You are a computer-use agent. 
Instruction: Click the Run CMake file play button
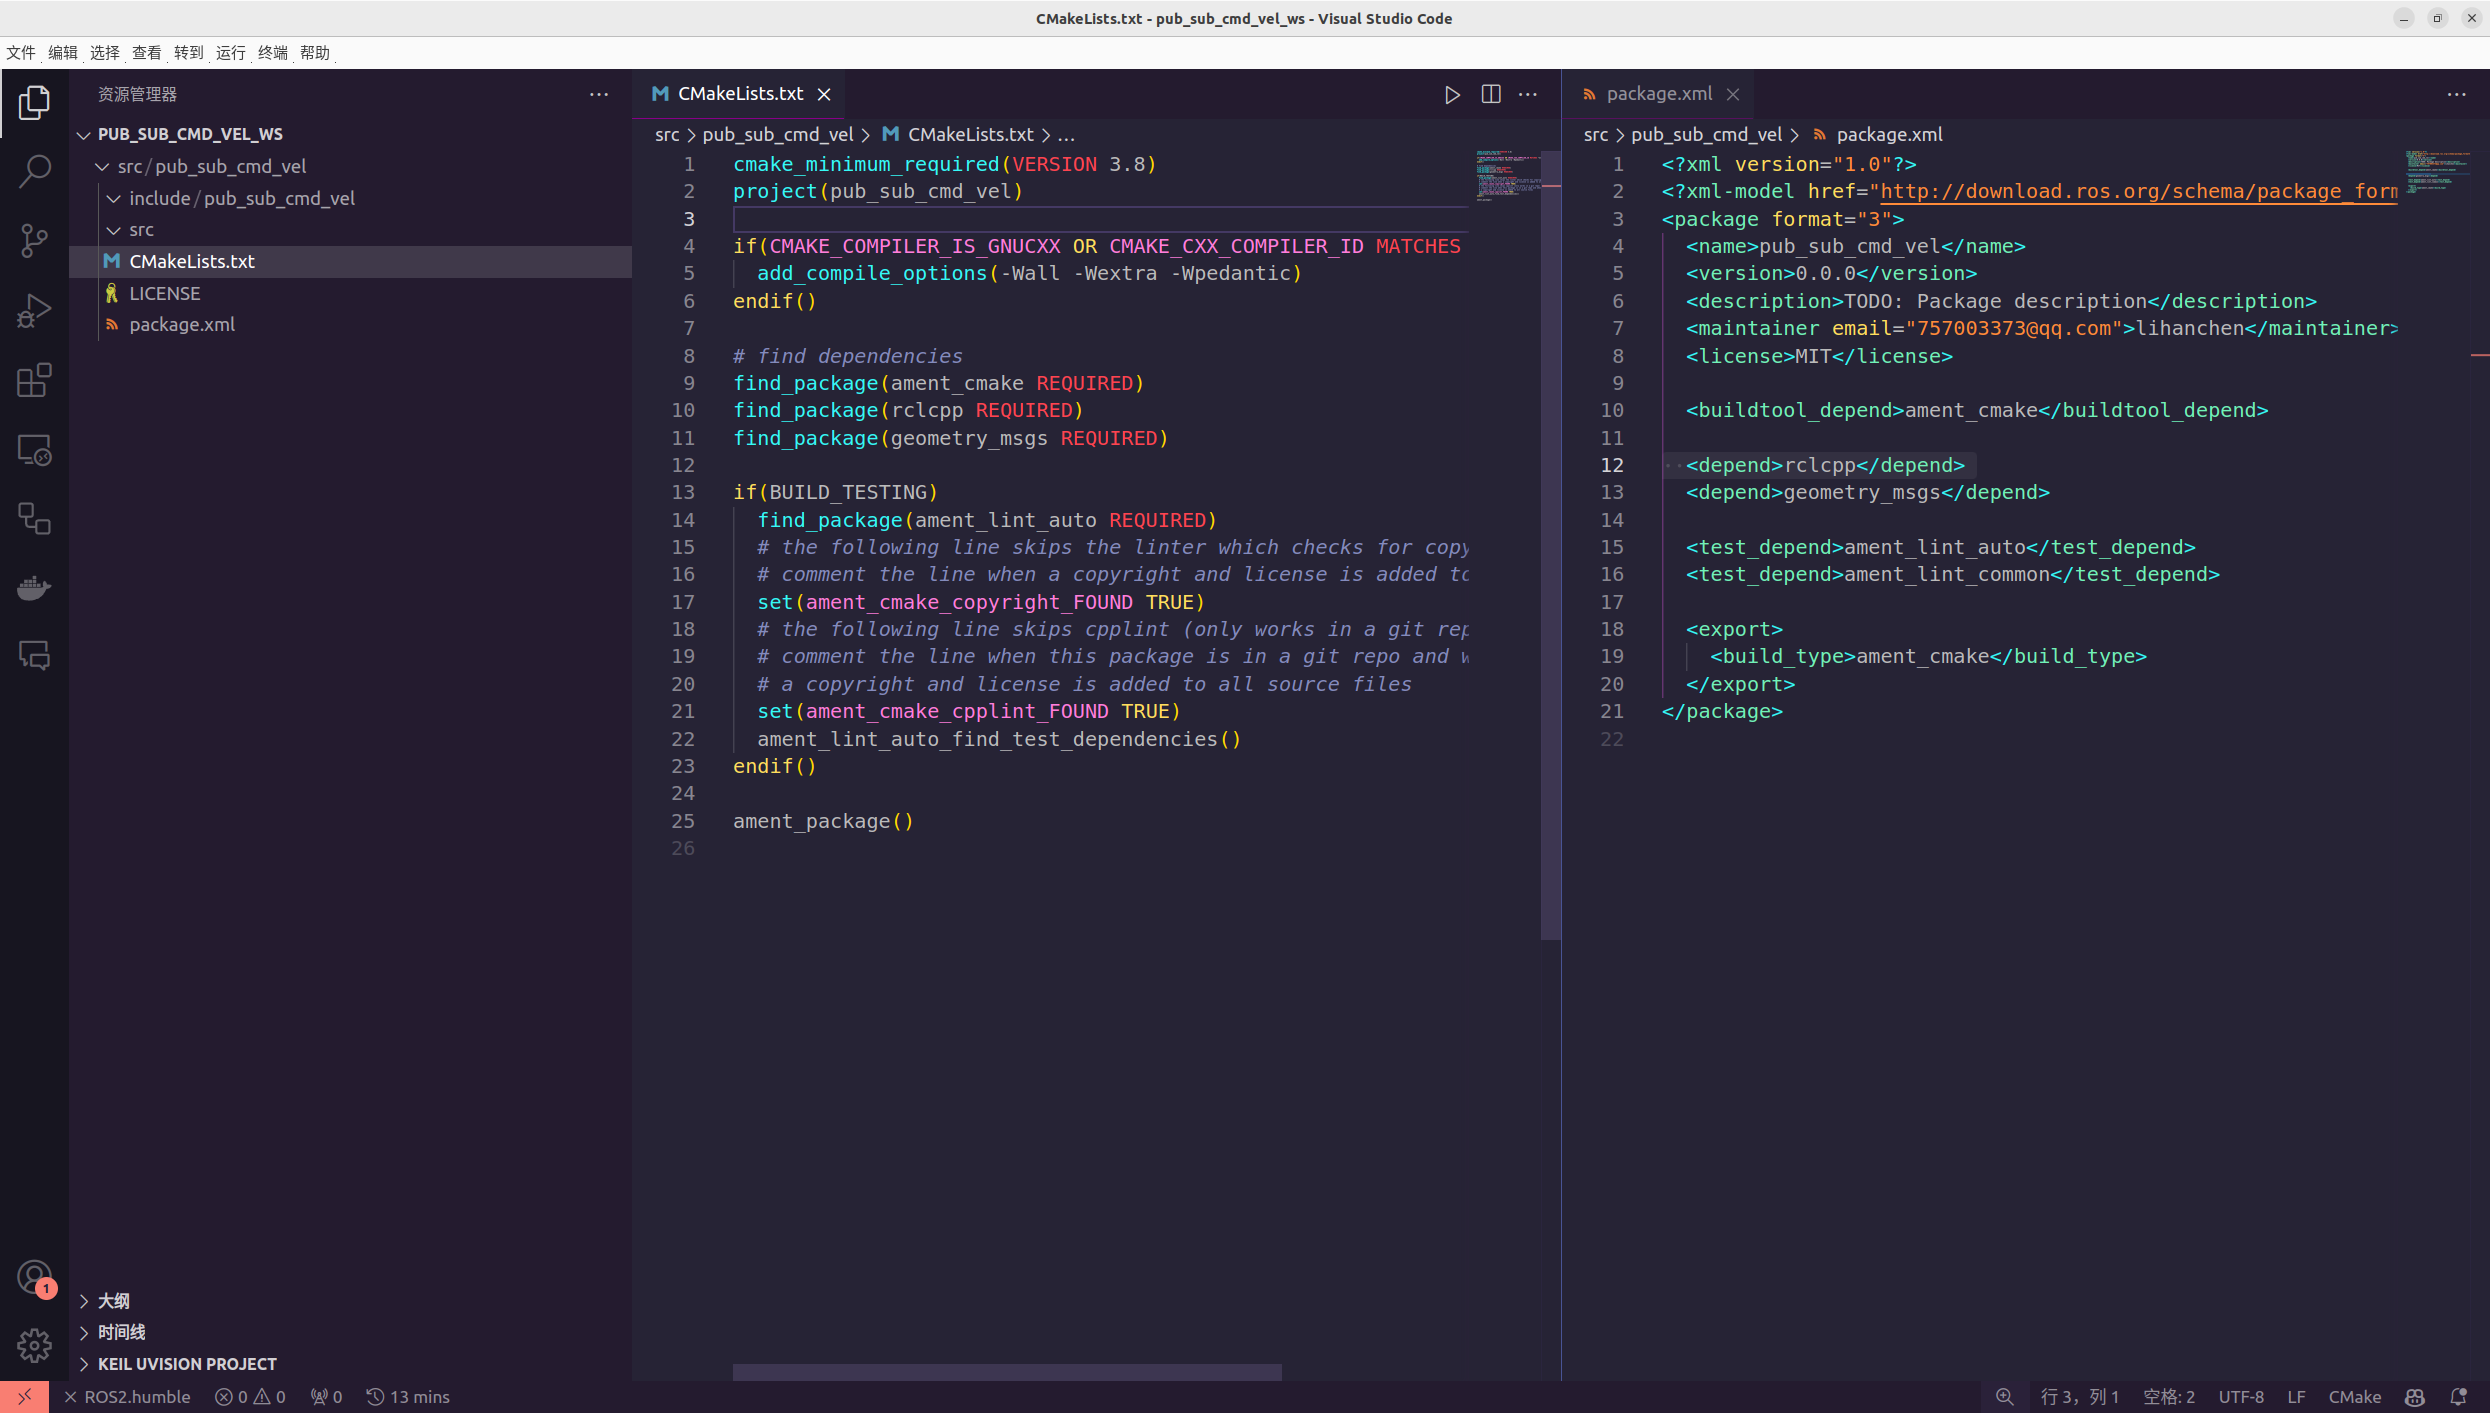tap(1452, 94)
